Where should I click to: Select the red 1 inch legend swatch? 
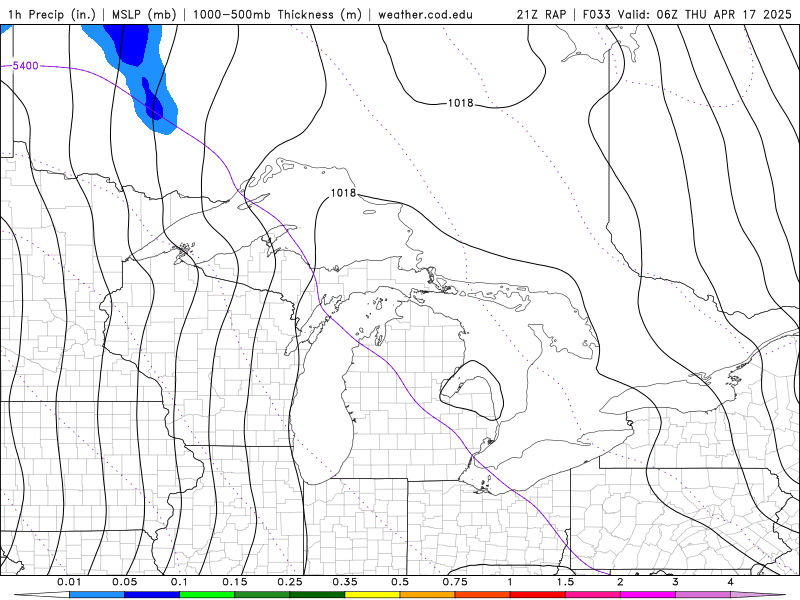click(538, 595)
